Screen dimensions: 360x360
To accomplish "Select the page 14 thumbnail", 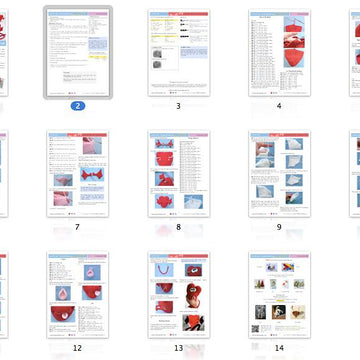I will (x=280, y=295).
